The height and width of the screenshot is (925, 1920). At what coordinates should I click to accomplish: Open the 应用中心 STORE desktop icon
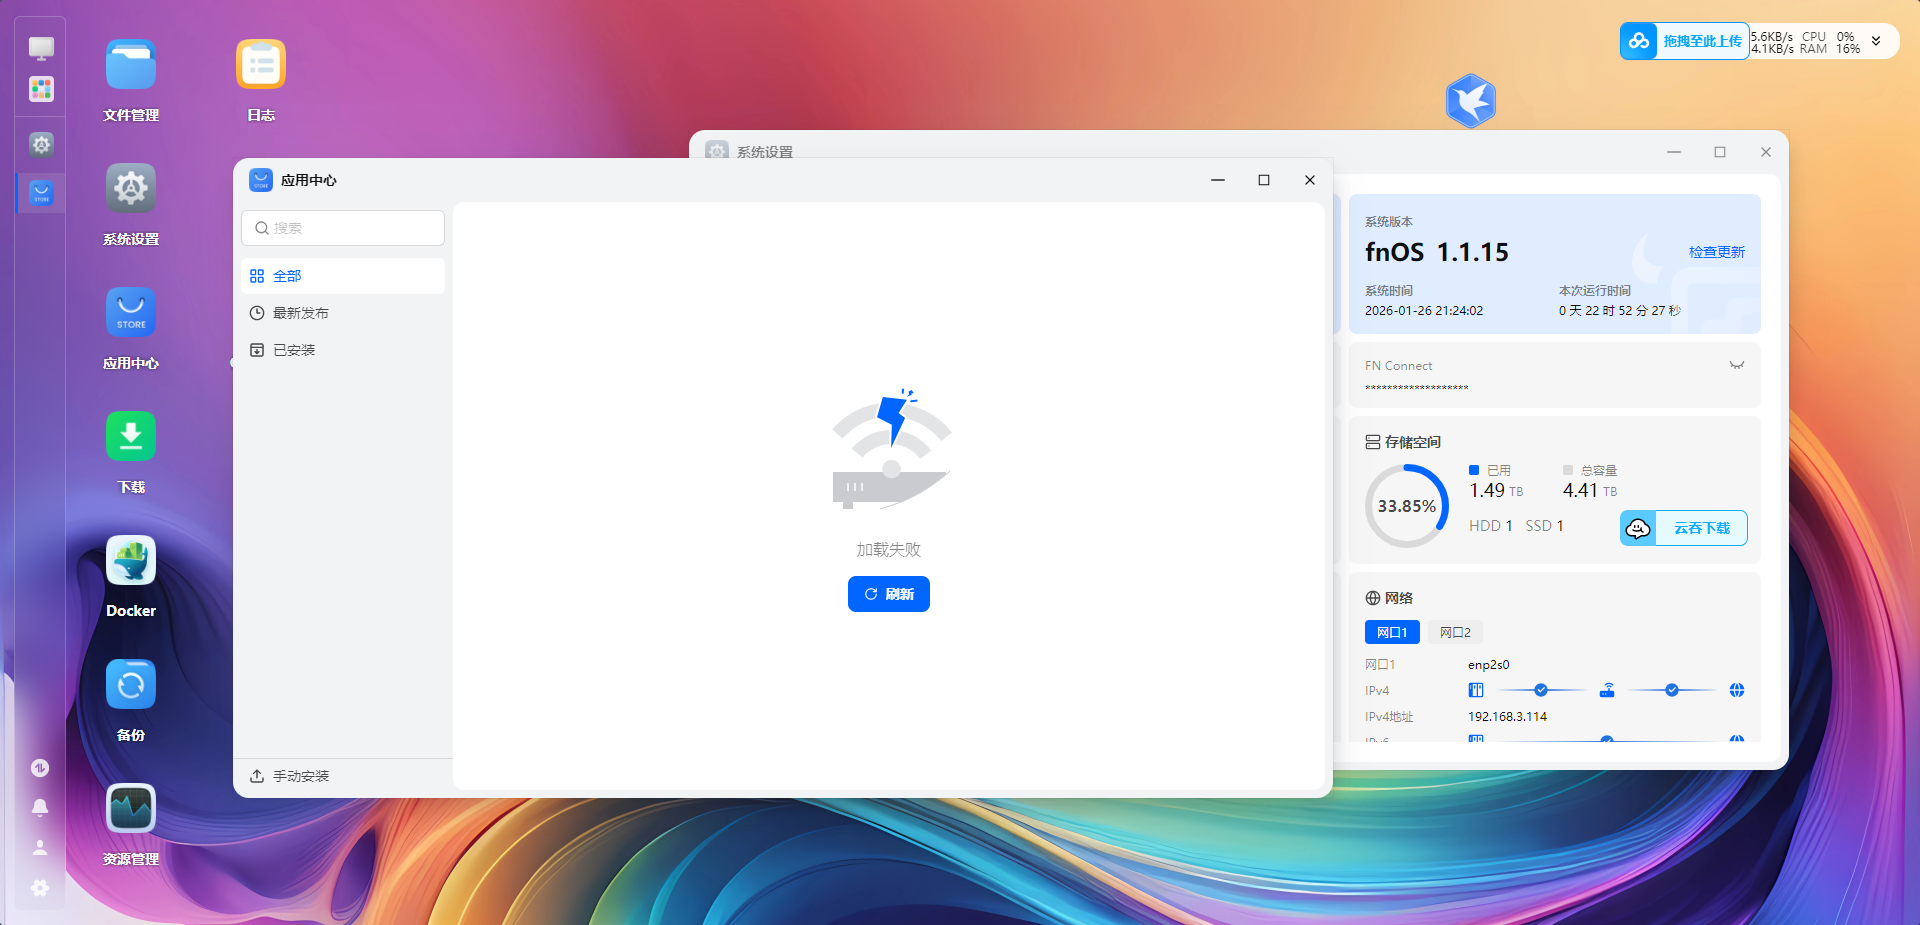131,313
